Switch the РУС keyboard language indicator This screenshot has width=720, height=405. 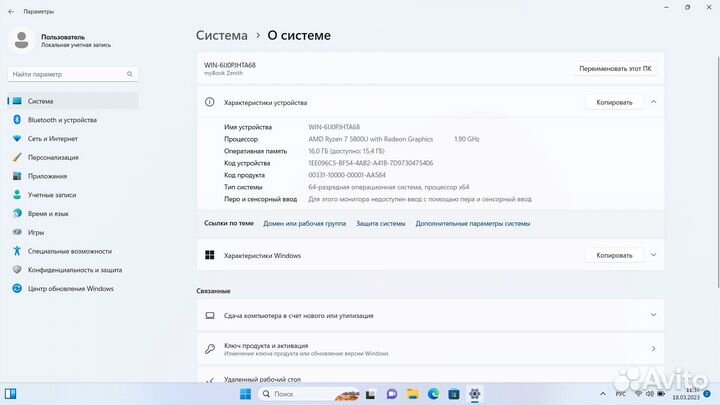(x=620, y=394)
